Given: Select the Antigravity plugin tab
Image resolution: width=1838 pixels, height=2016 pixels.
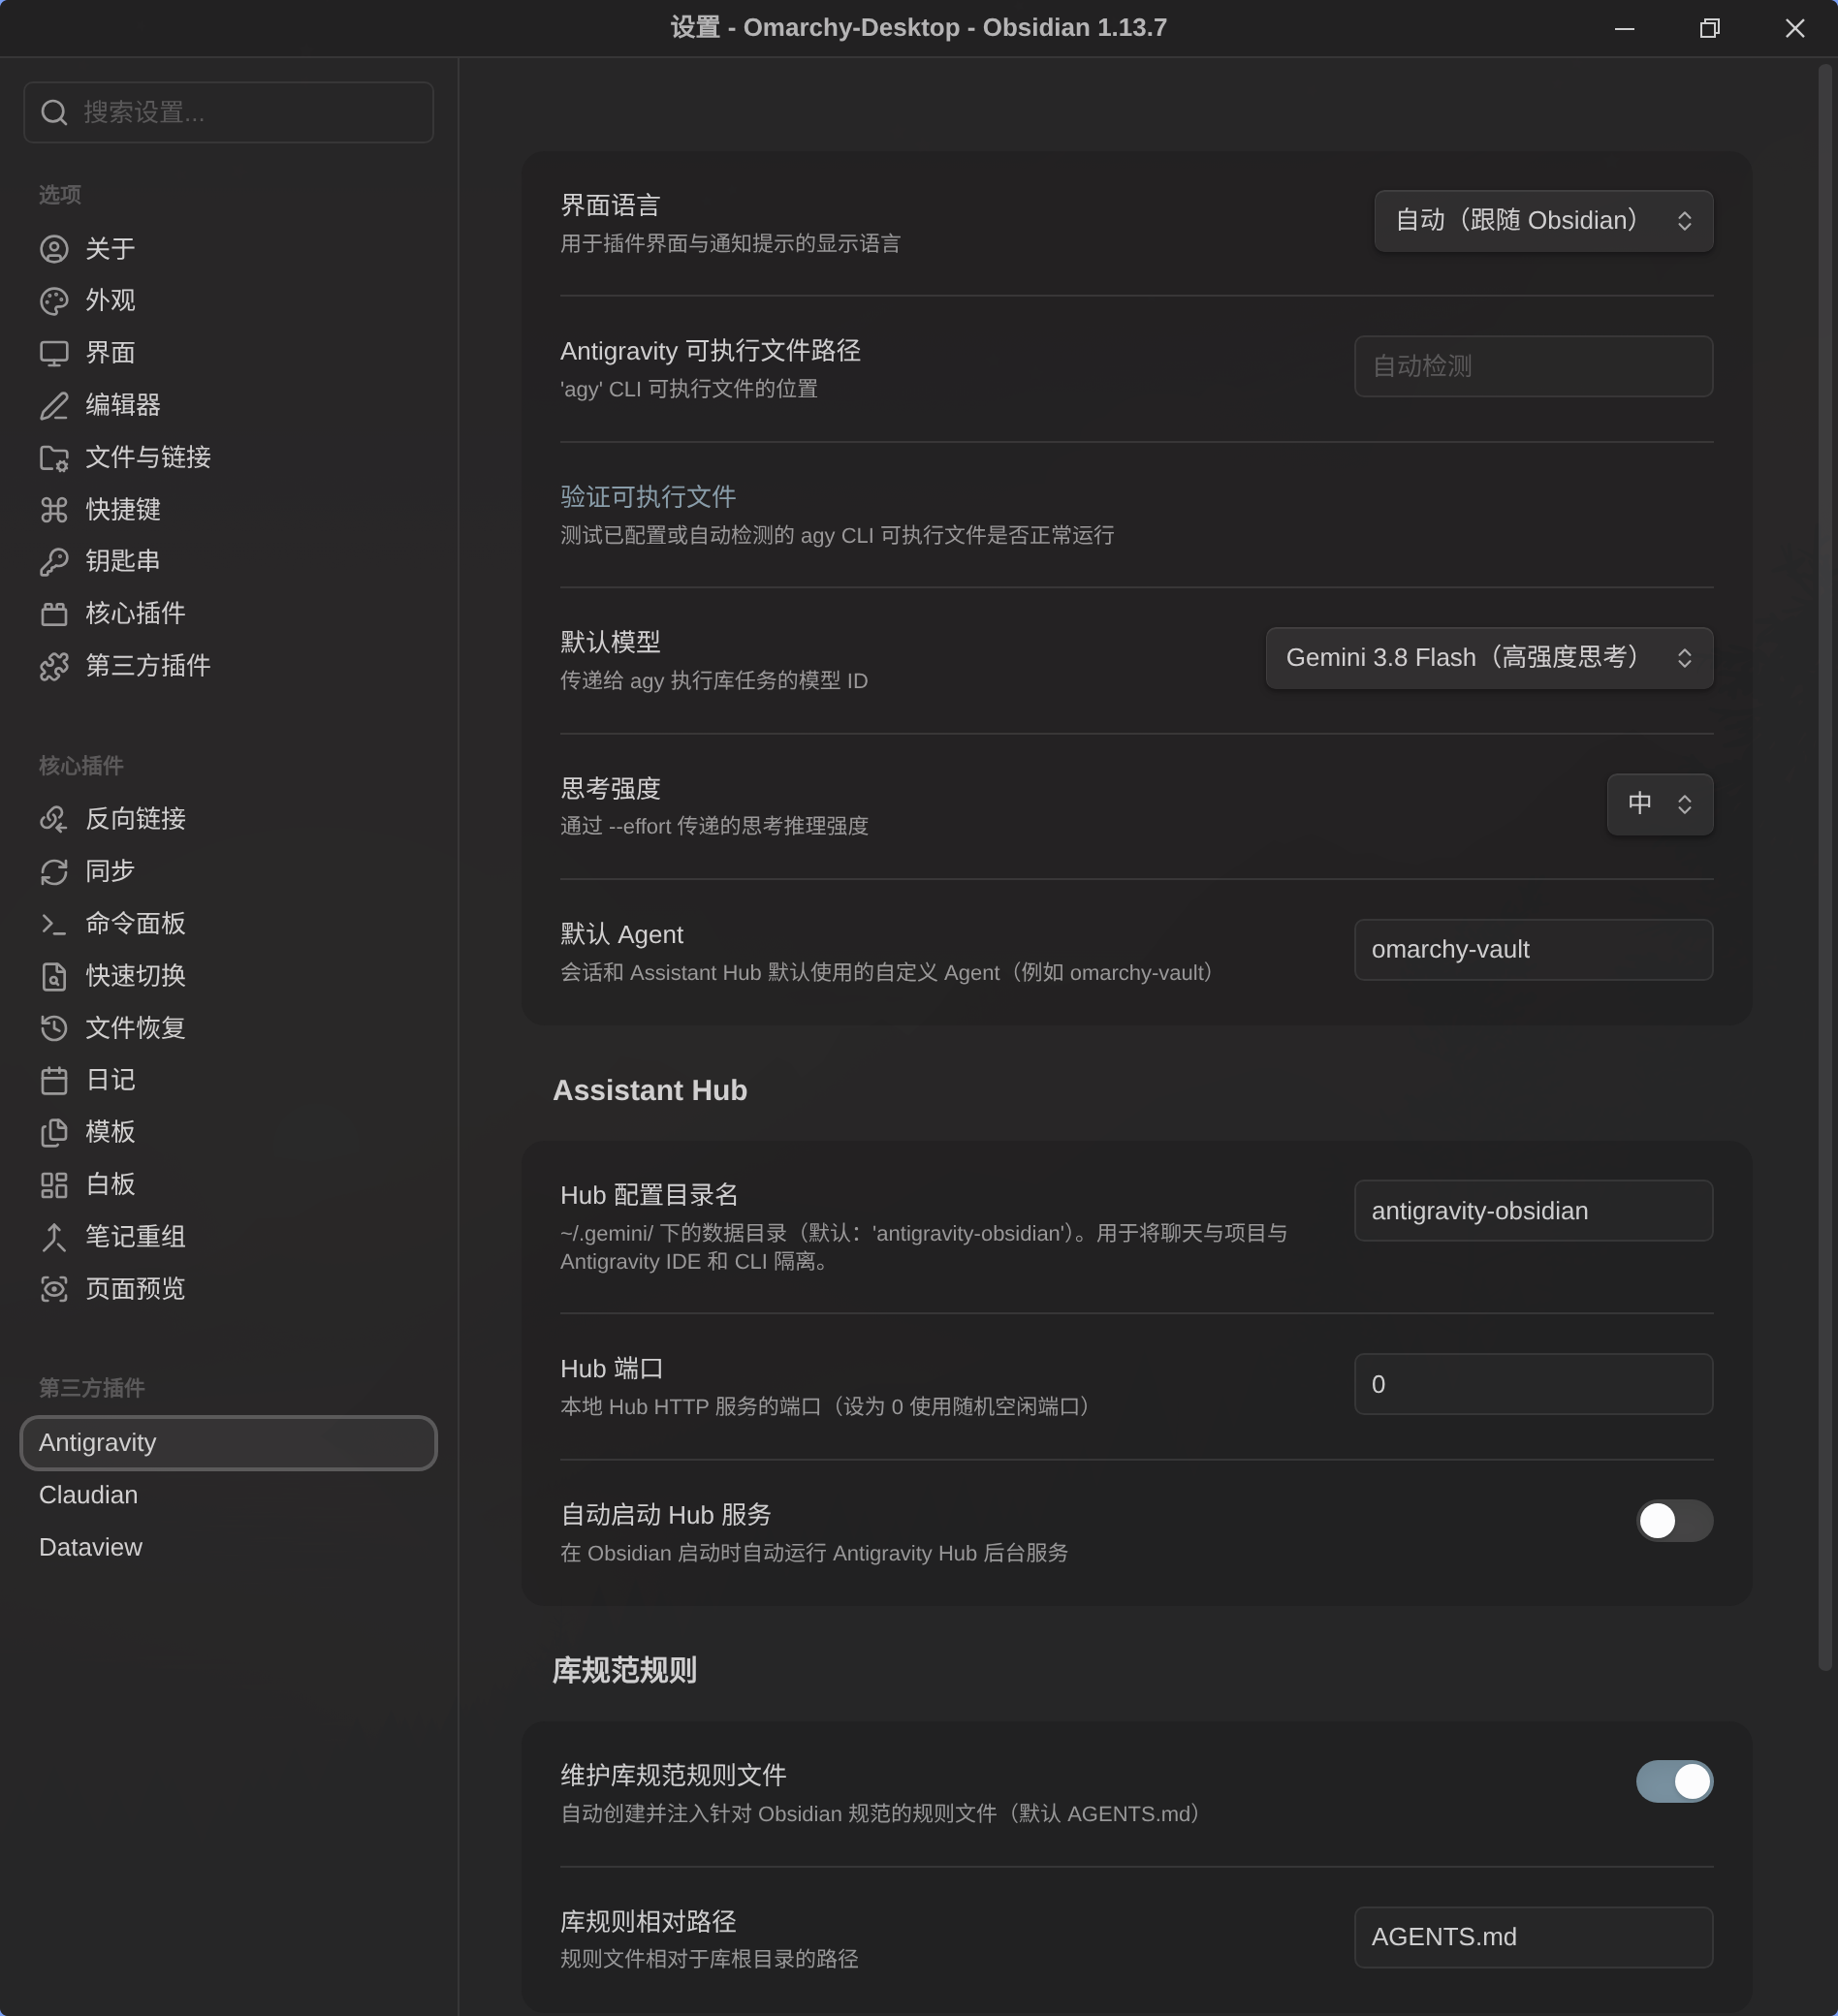Looking at the screenshot, I should [x=228, y=1443].
